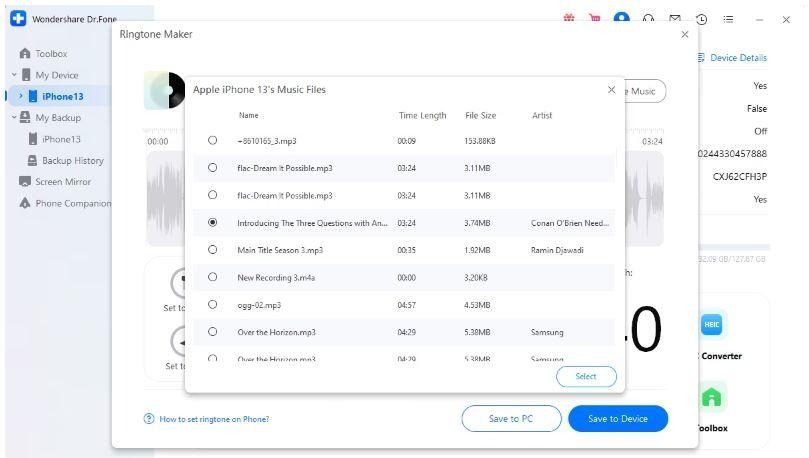Open Screen Mirror in the sidebar

[x=62, y=182]
